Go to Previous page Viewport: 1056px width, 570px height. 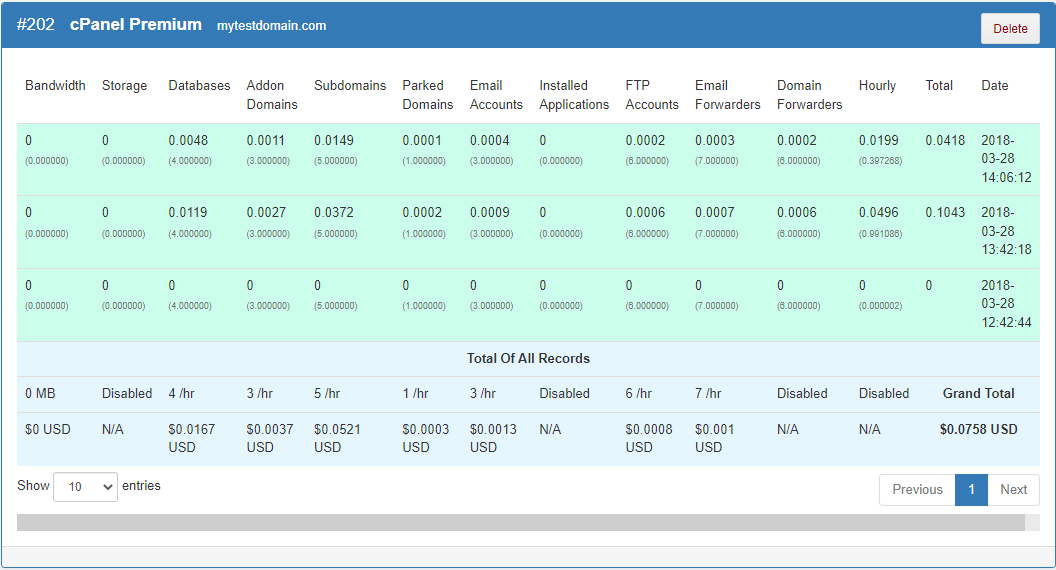[x=917, y=490]
